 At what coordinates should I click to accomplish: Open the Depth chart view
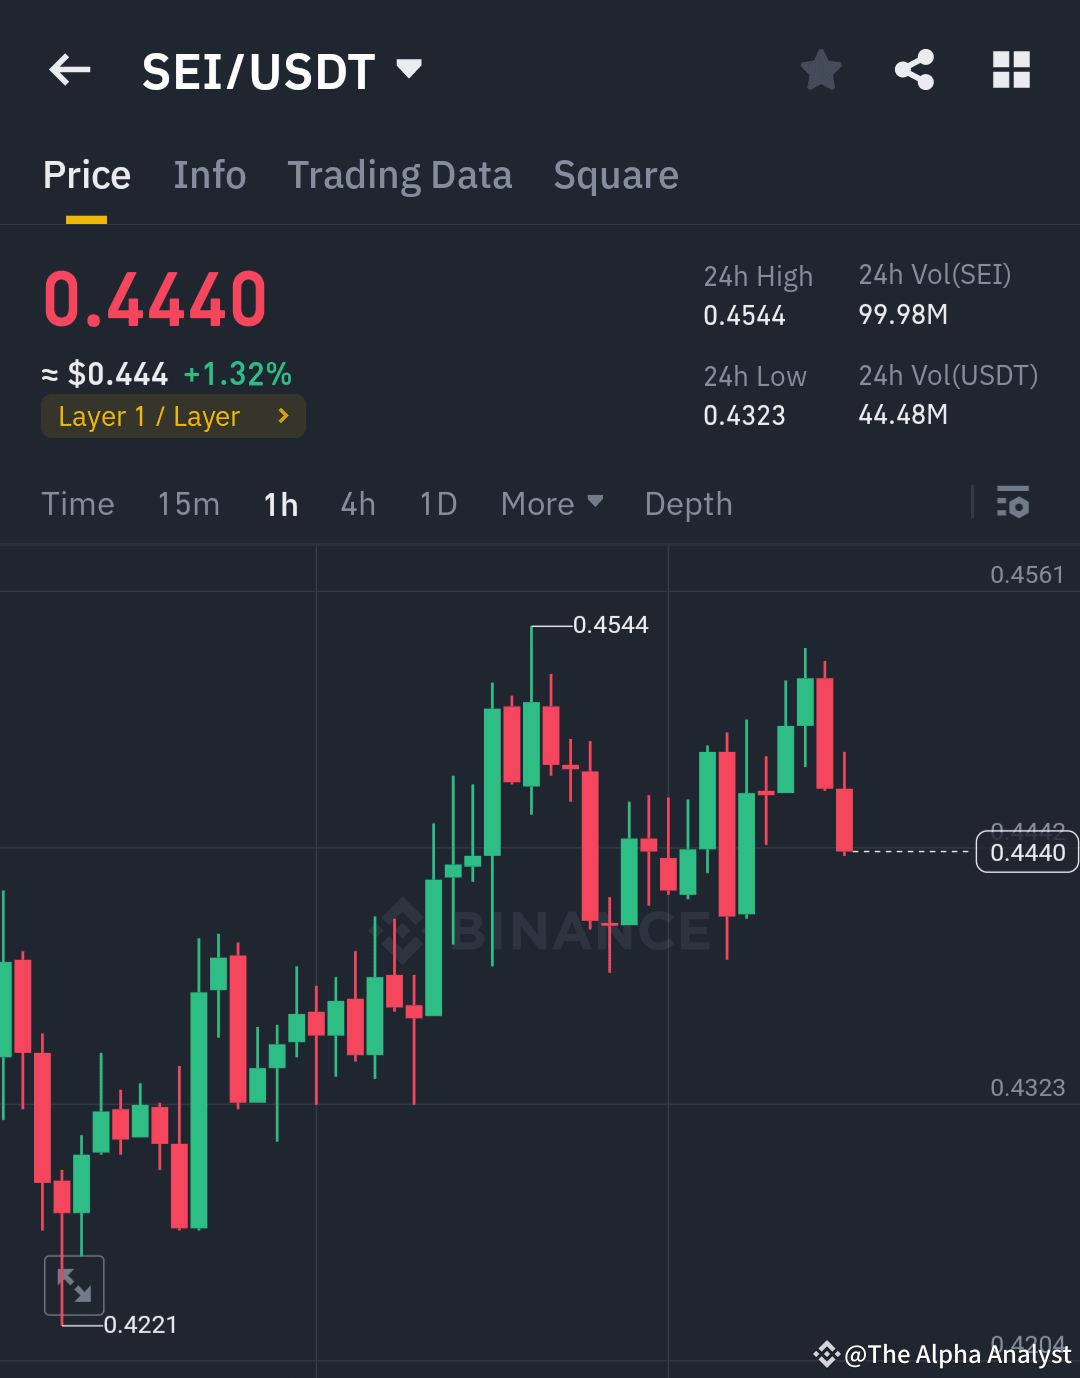click(x=687, y=503)
